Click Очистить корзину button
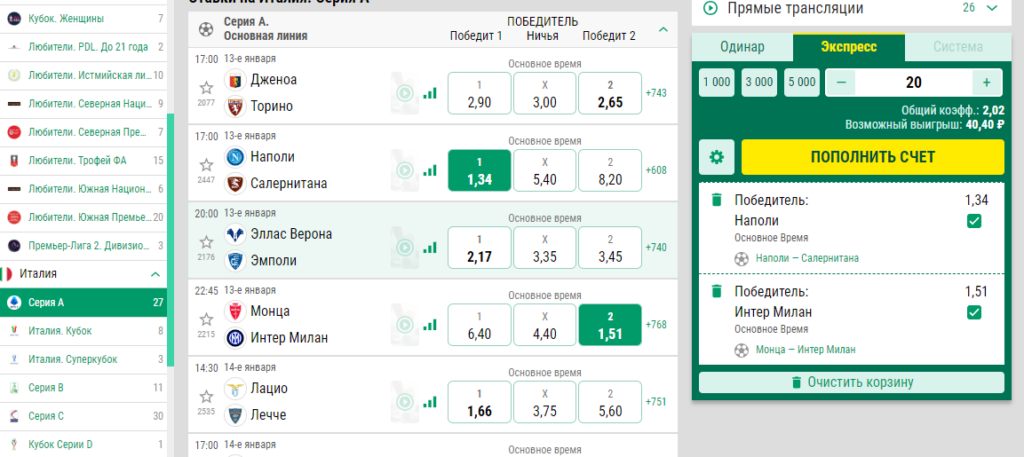Viewport: 1024px width, 457px height. click(x=852, y=383)
